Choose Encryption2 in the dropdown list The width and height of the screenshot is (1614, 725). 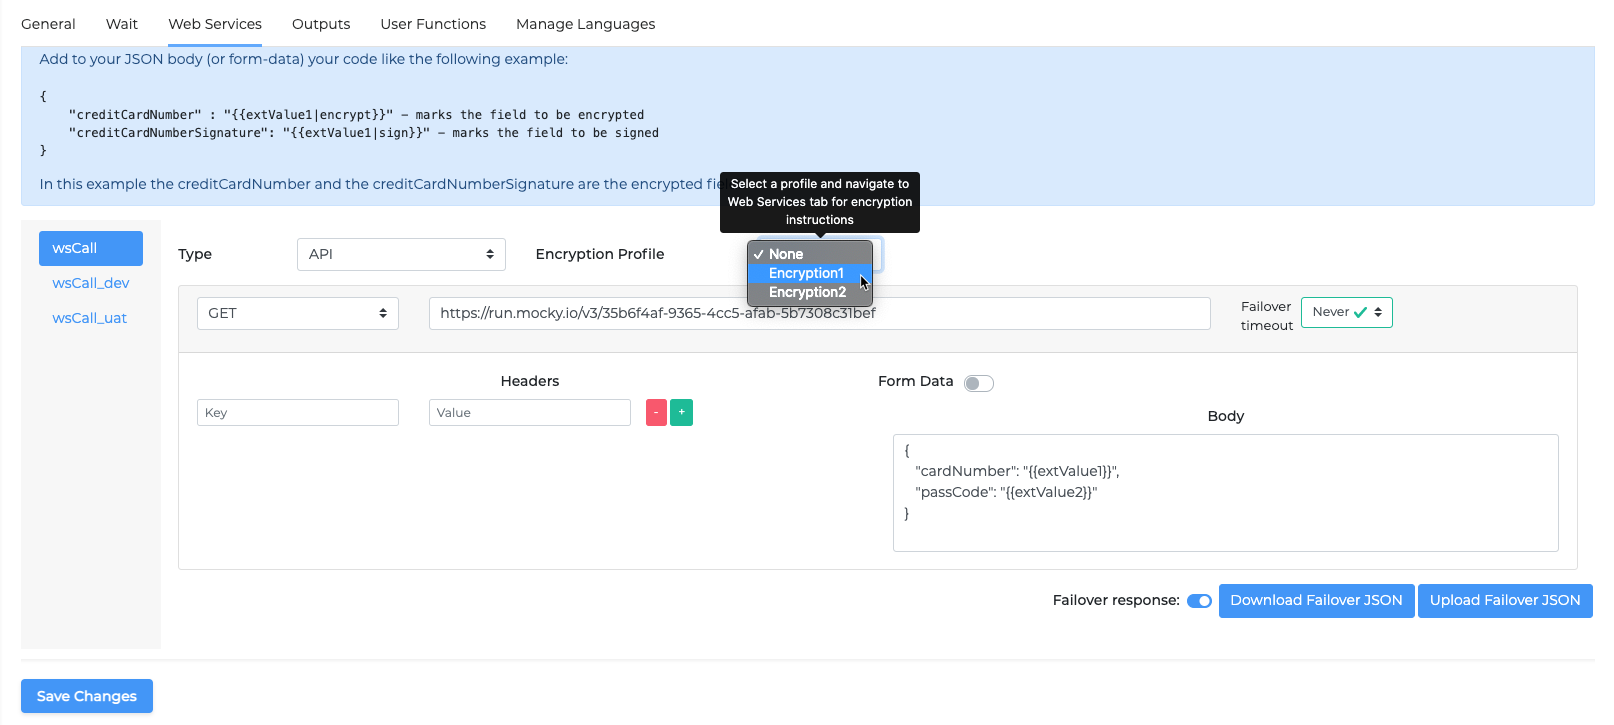pyautogui.click(x=807, y=292)
